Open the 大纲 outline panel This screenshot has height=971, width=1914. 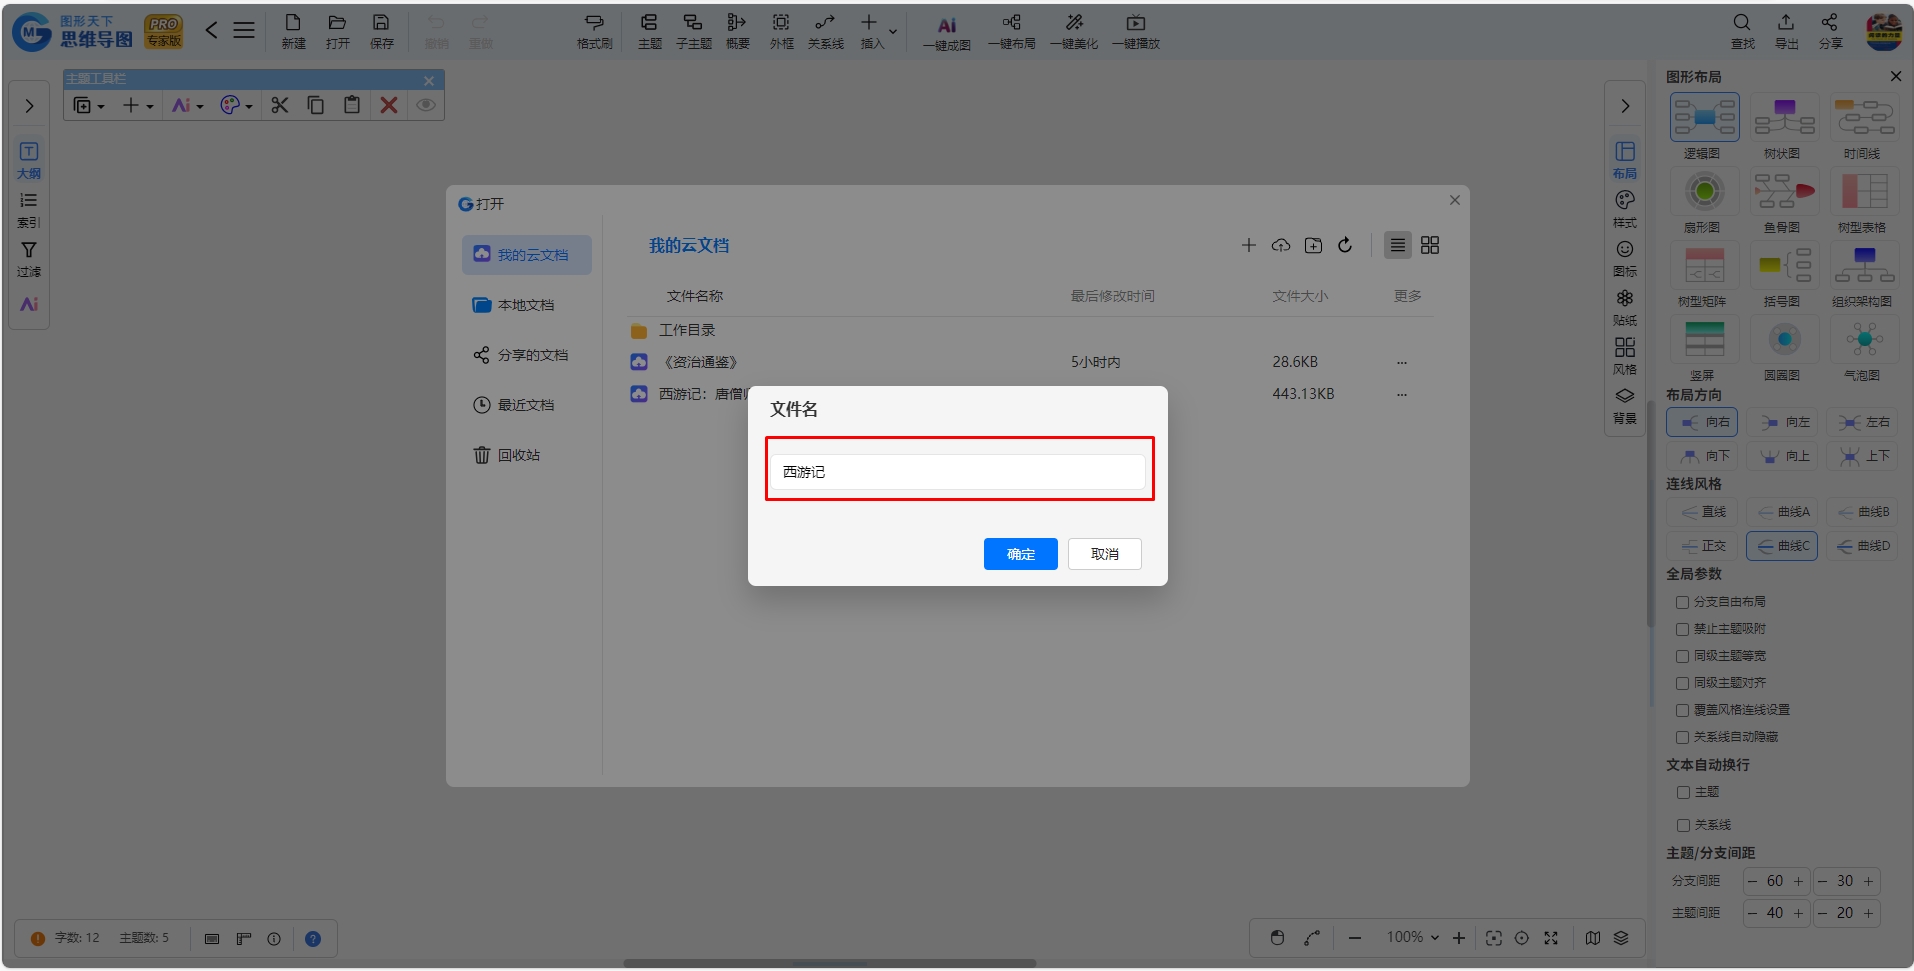(x=29, y=160)
